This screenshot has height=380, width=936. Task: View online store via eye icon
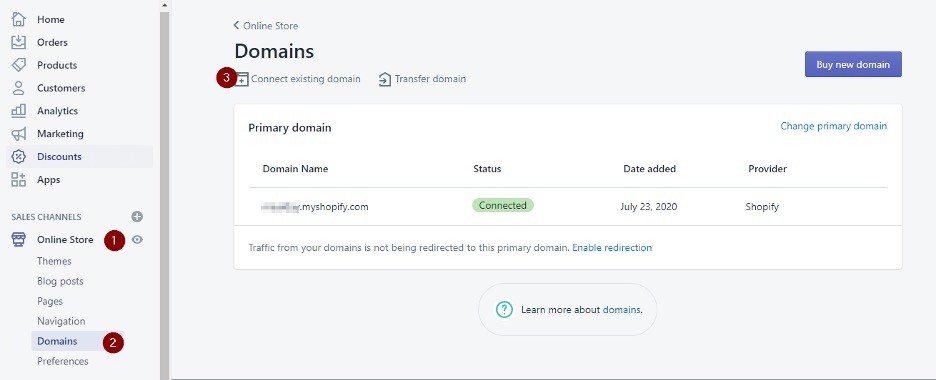137,239
